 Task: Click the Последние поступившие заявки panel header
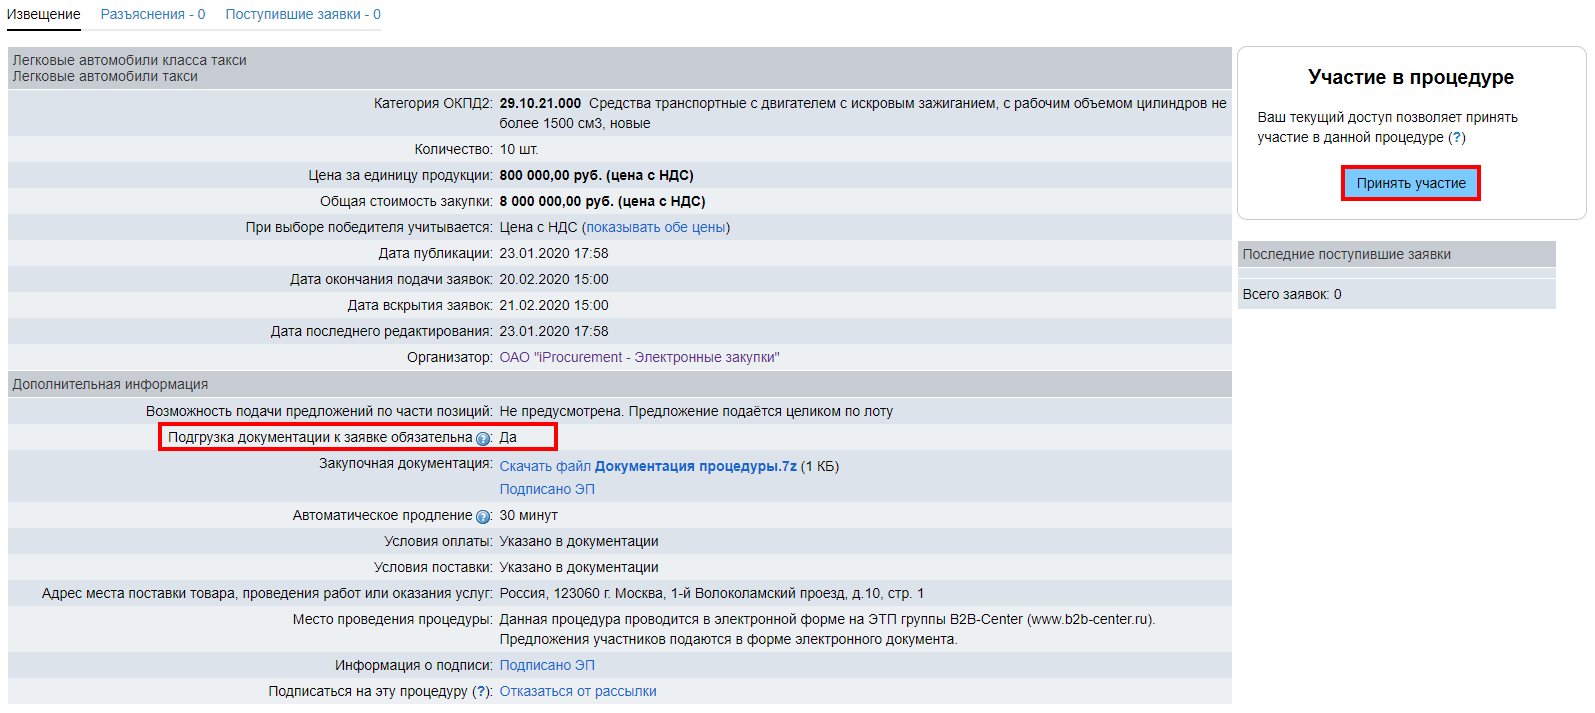pyautogui.click(x=1346, y=255)
